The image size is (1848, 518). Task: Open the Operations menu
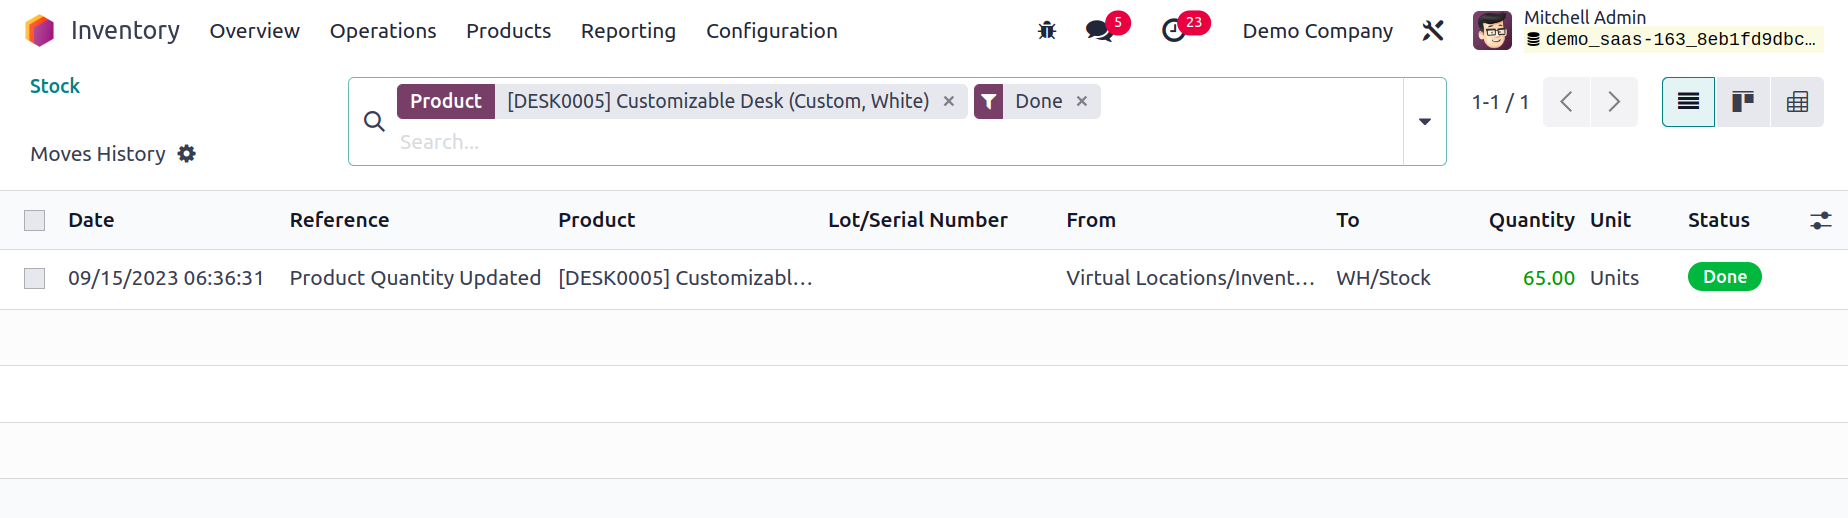(383, 31)
